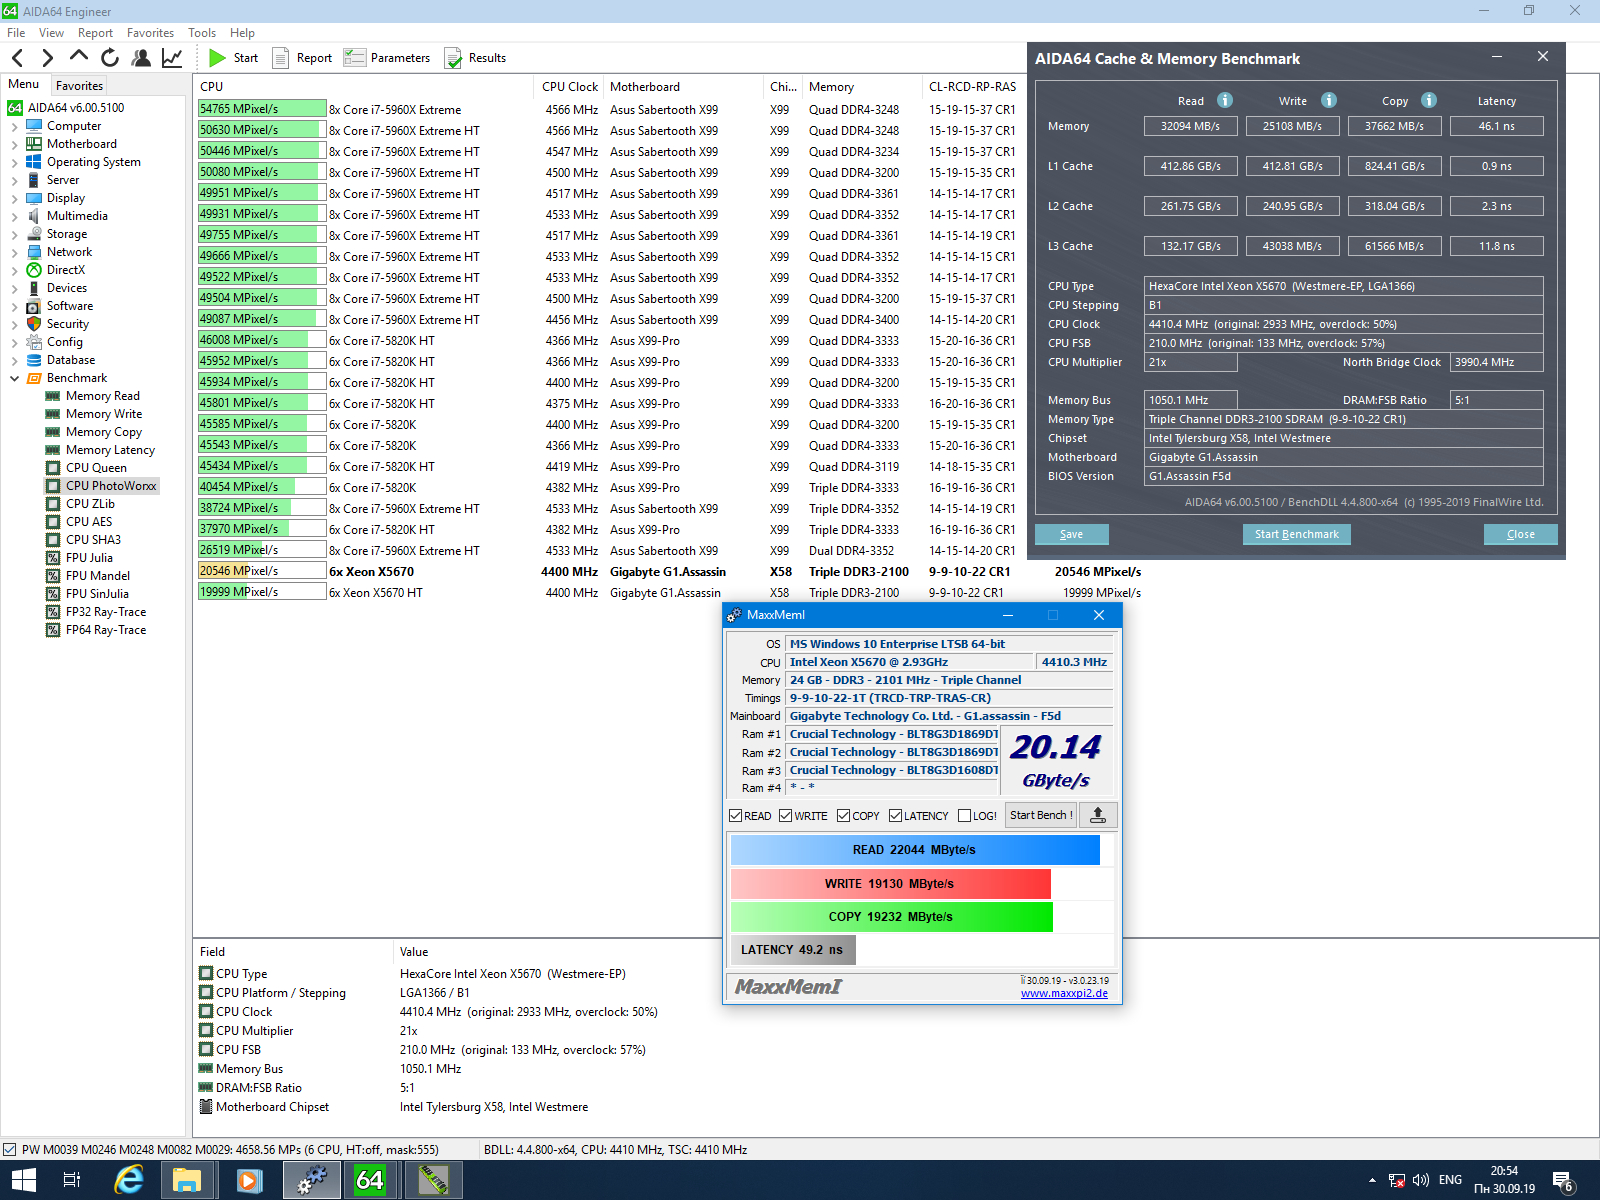Enable the LOG! checkbox in MaxxMem
The width and height of the screenshot is (1600, 1200).
[965, 816]
